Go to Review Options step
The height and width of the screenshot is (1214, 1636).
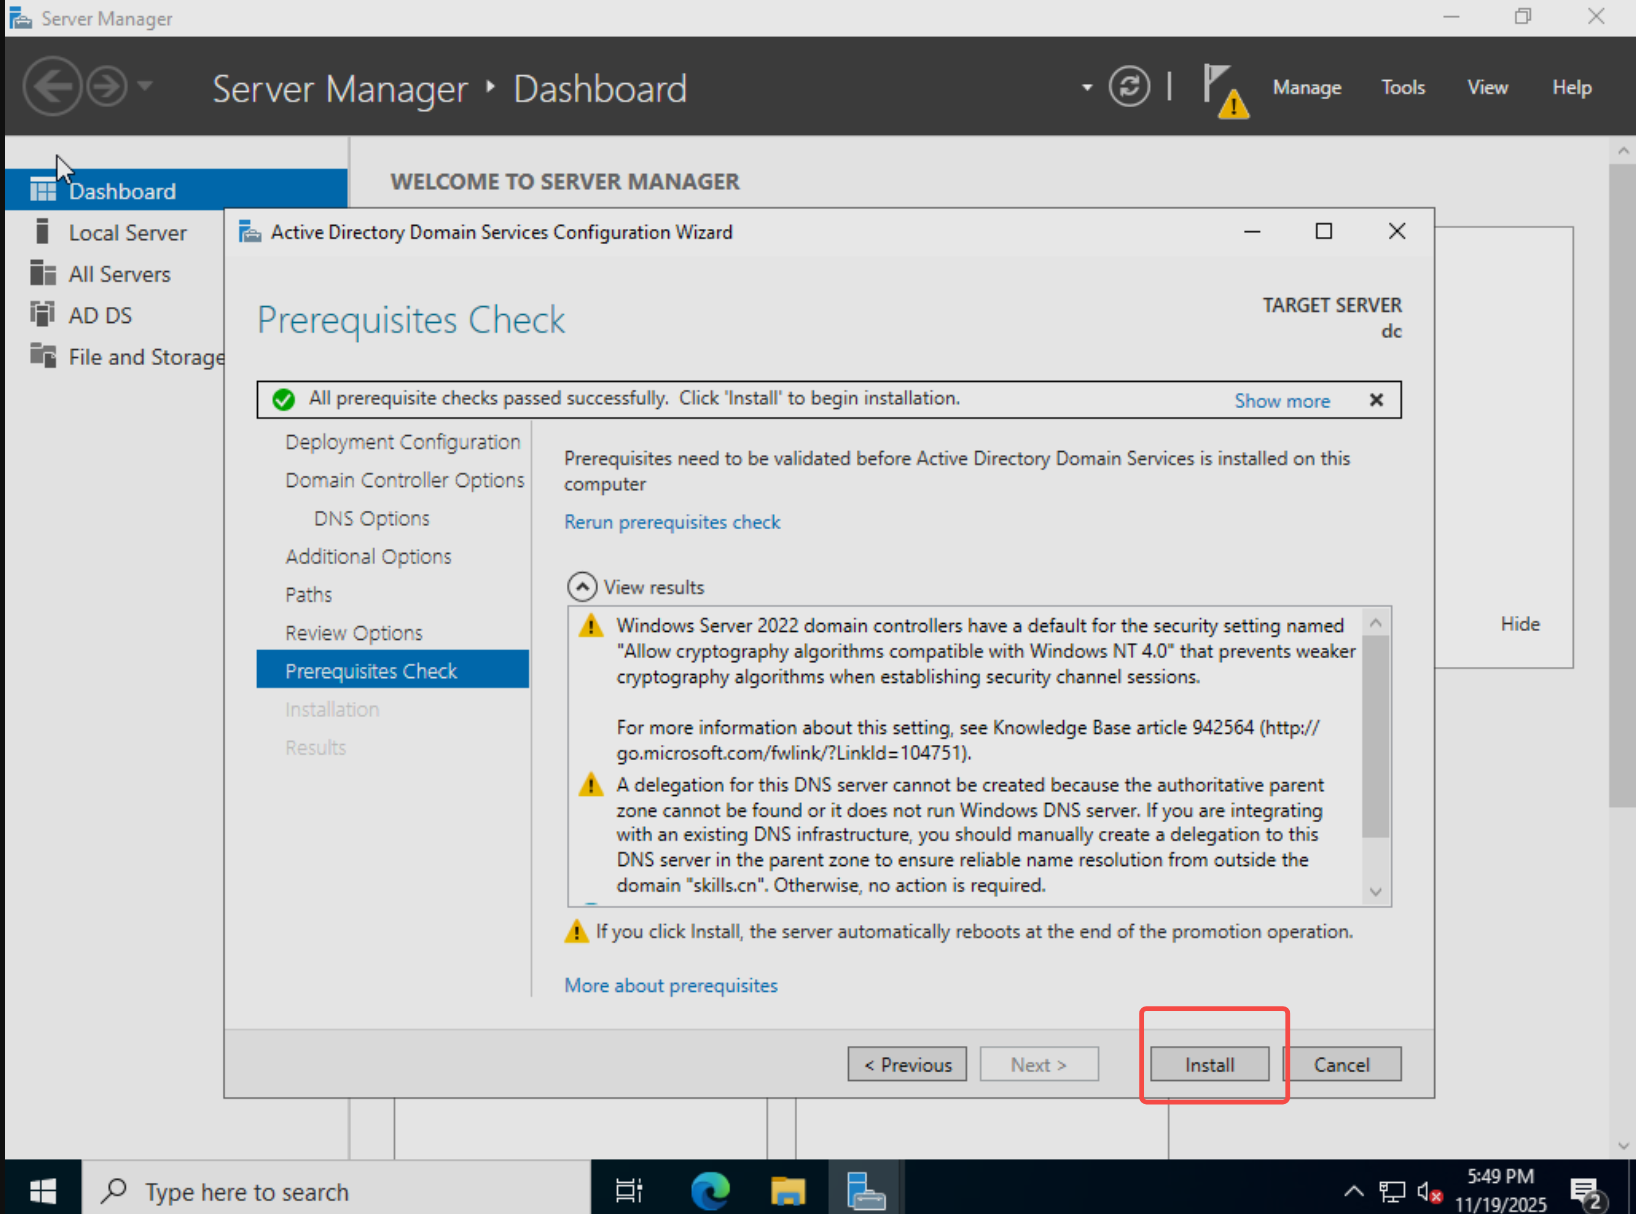pyautogui.click(x=354, y=633)
